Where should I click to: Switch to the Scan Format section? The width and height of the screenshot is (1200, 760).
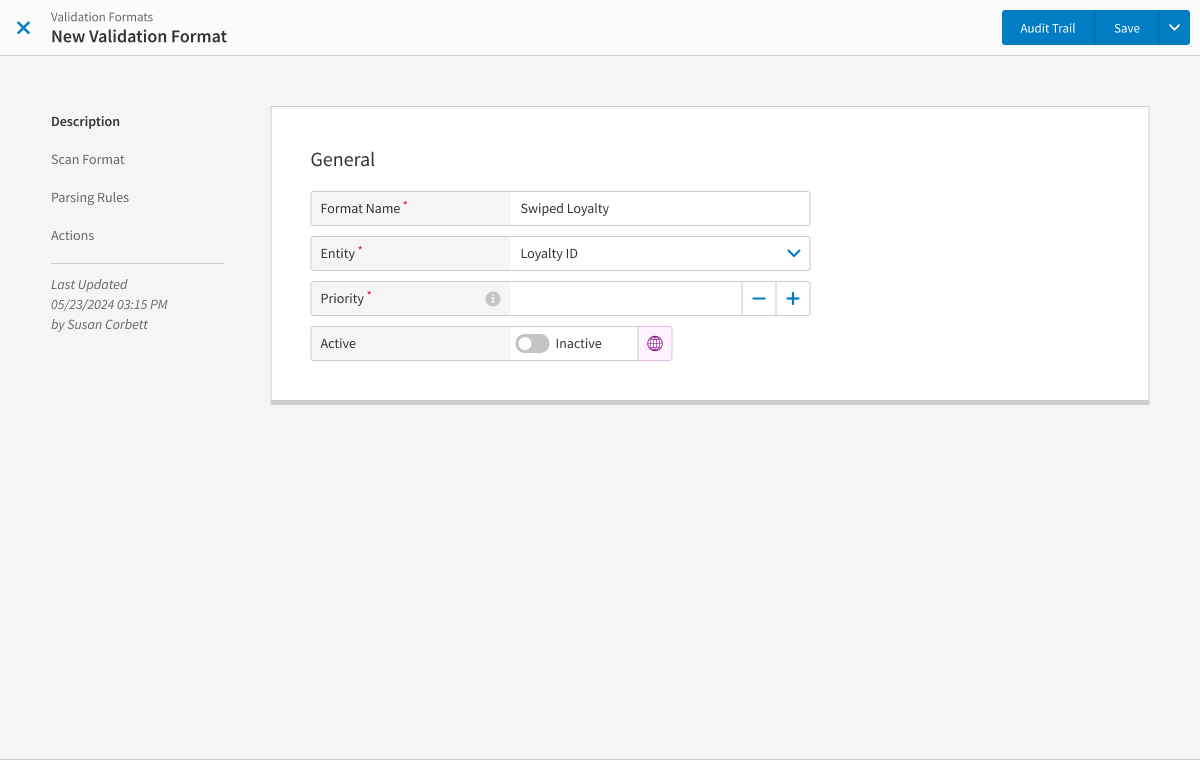(x=87, y=159)
